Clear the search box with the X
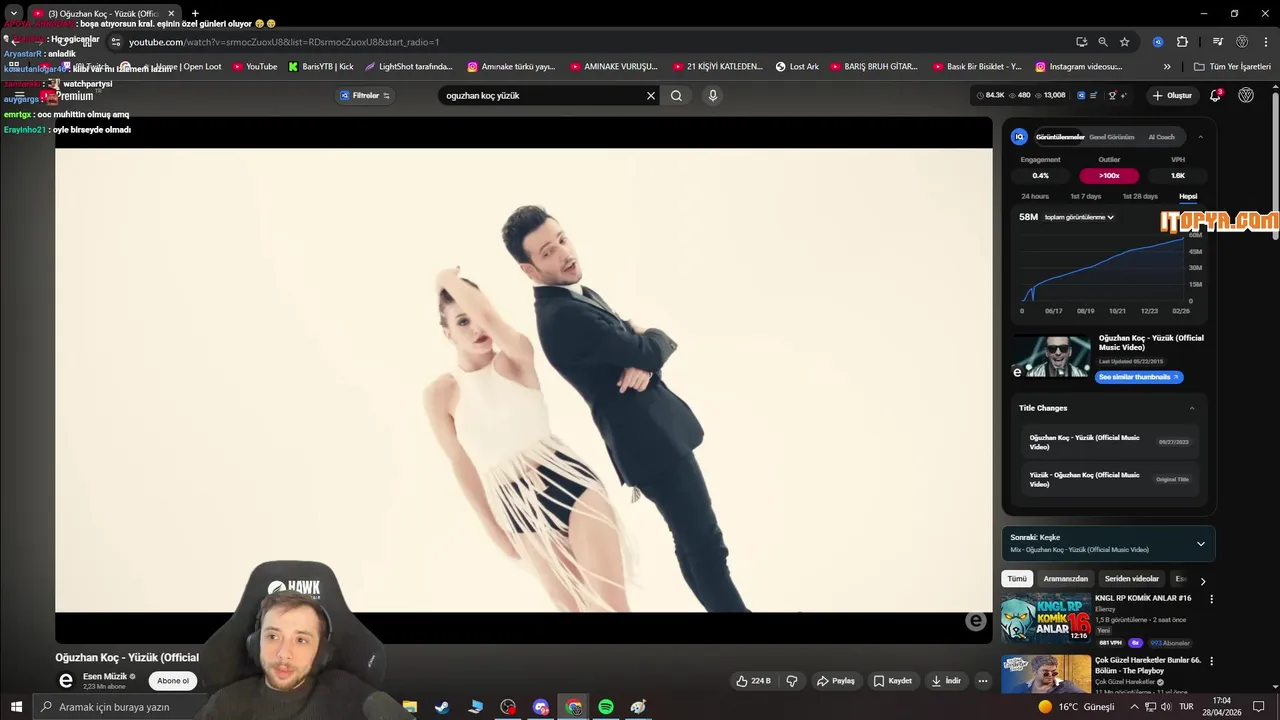Image resolution: width=1280 pixels, height=720 pixels. point(651,96)
